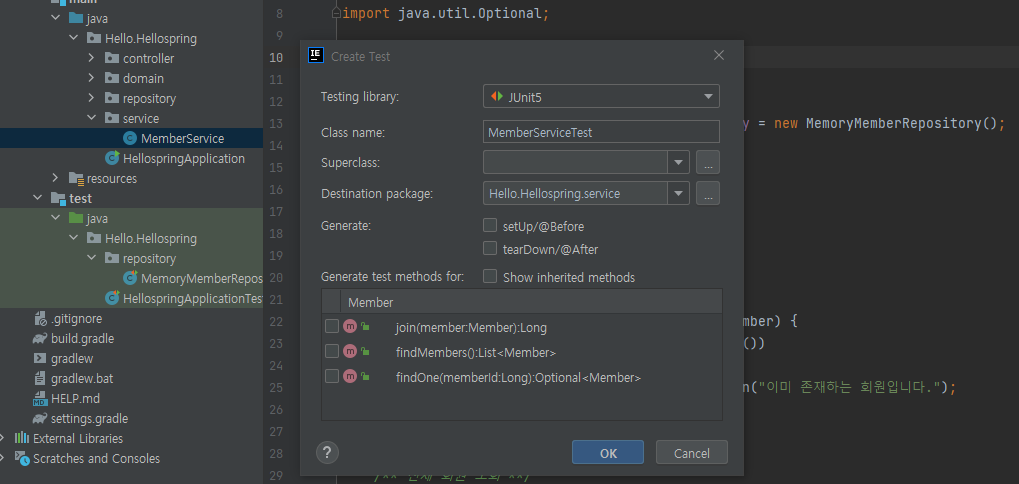This screenshot has height=484, width=1019.
Task: Click the gradlew.bat file icon
Action: click(x=41, y=378)
